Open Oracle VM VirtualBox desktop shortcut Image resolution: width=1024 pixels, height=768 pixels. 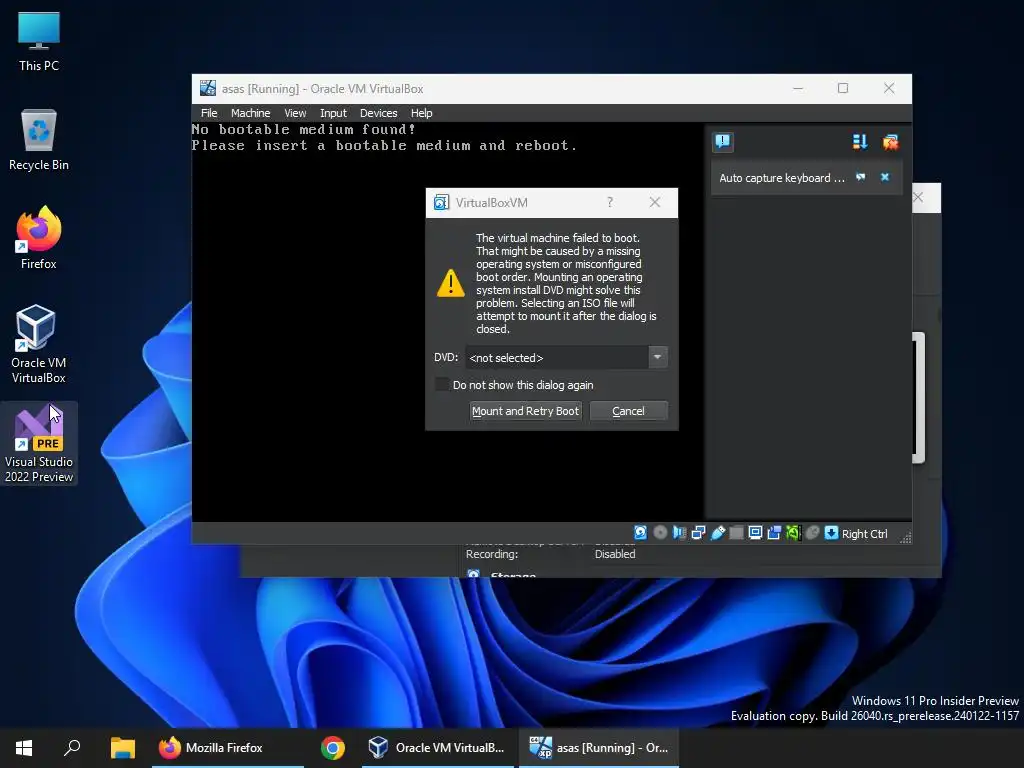39,344
